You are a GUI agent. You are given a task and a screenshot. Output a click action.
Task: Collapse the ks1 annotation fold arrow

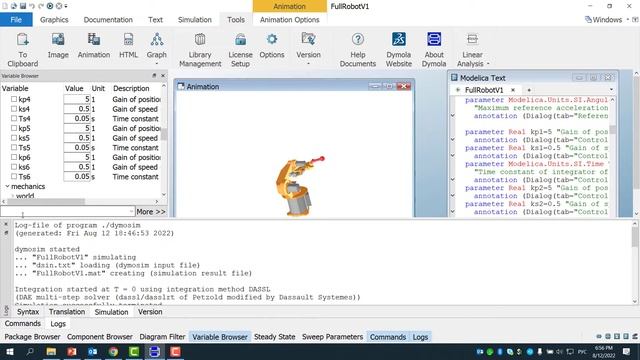452,156
